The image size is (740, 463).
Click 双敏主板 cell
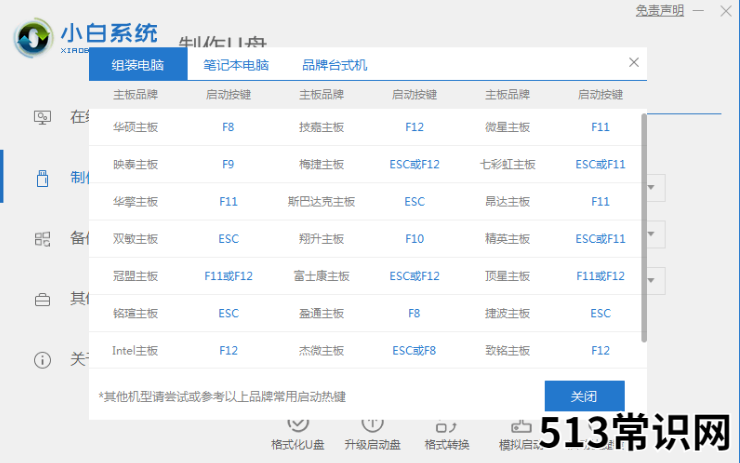click(135, 239)
